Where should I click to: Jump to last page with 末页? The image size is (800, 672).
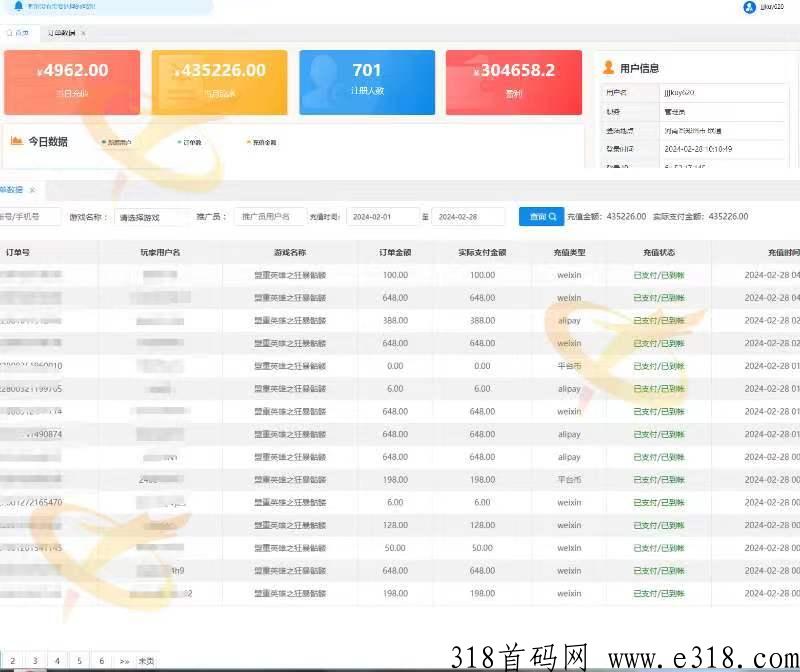[x=146, y=660]
